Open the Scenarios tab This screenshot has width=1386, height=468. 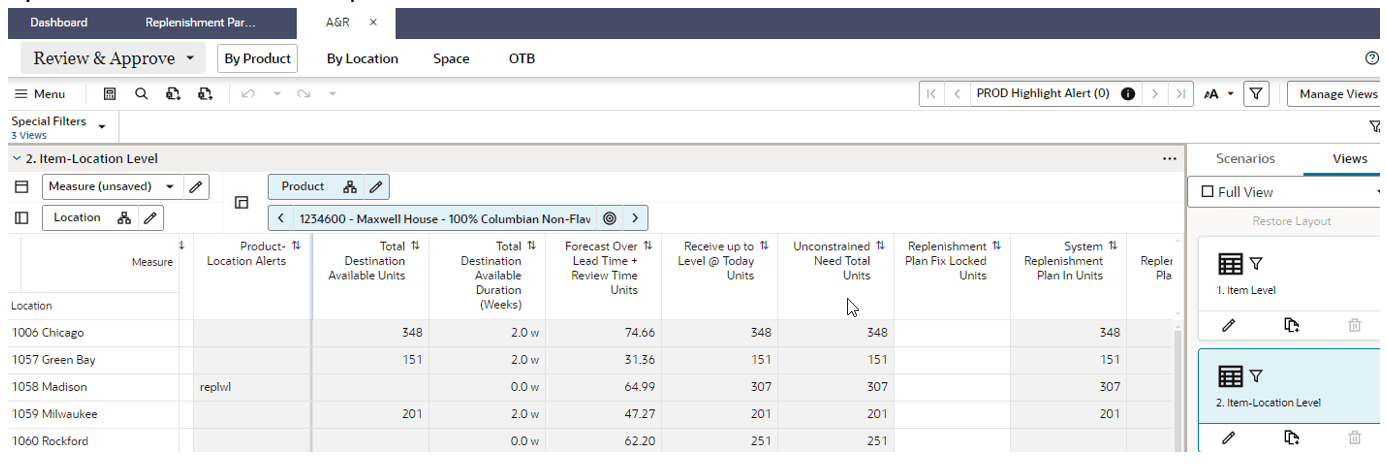(1245, 158)
